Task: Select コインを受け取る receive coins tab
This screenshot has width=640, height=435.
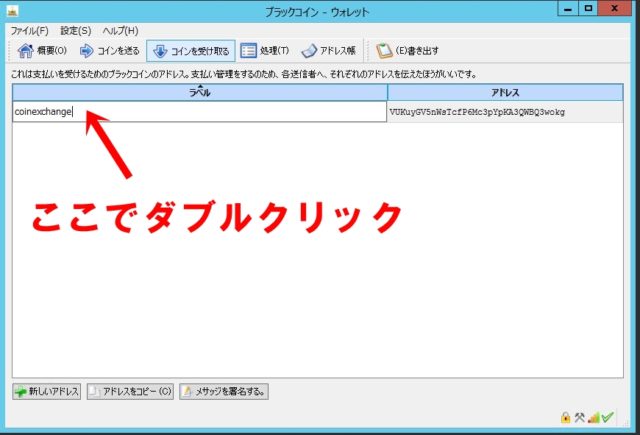Action: tap(191, 51)
